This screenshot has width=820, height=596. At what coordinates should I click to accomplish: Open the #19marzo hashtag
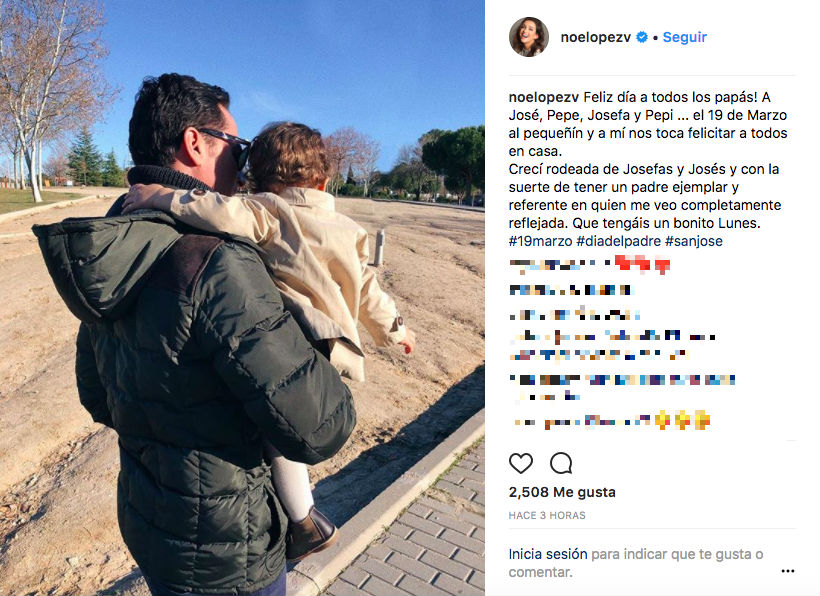(540, 241)
